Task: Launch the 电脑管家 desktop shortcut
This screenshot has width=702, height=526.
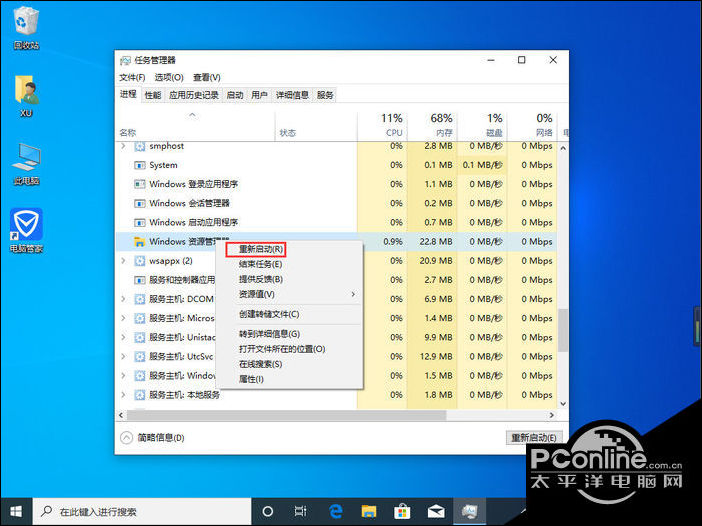Action: pos(26,231)
